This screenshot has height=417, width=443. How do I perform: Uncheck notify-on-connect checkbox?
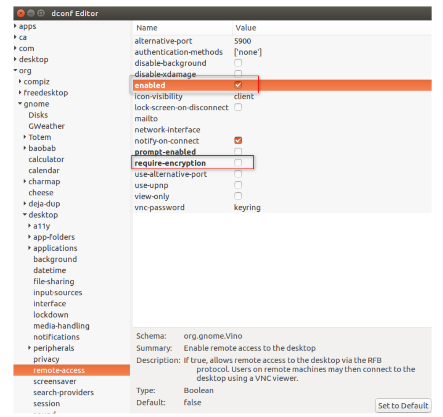238,140
